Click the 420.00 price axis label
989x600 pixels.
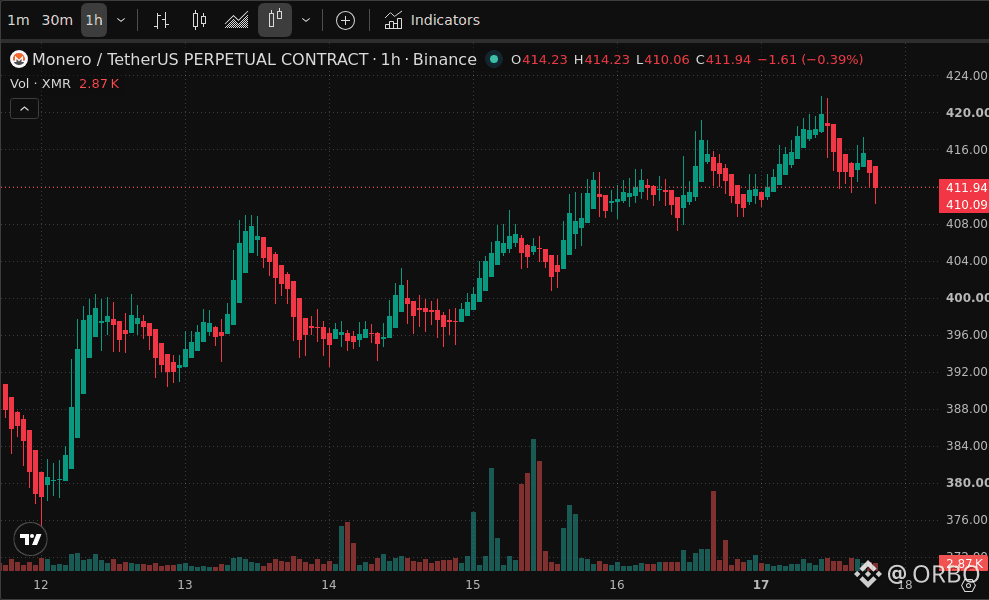click(966, 112)
